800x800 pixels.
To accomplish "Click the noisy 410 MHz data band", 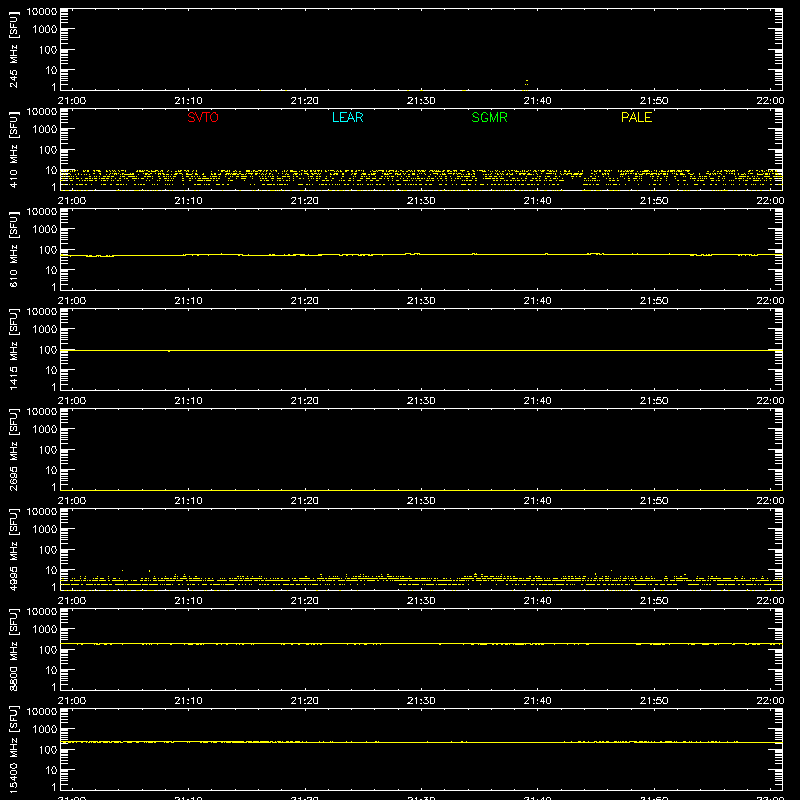I will (x=421, y=178).
